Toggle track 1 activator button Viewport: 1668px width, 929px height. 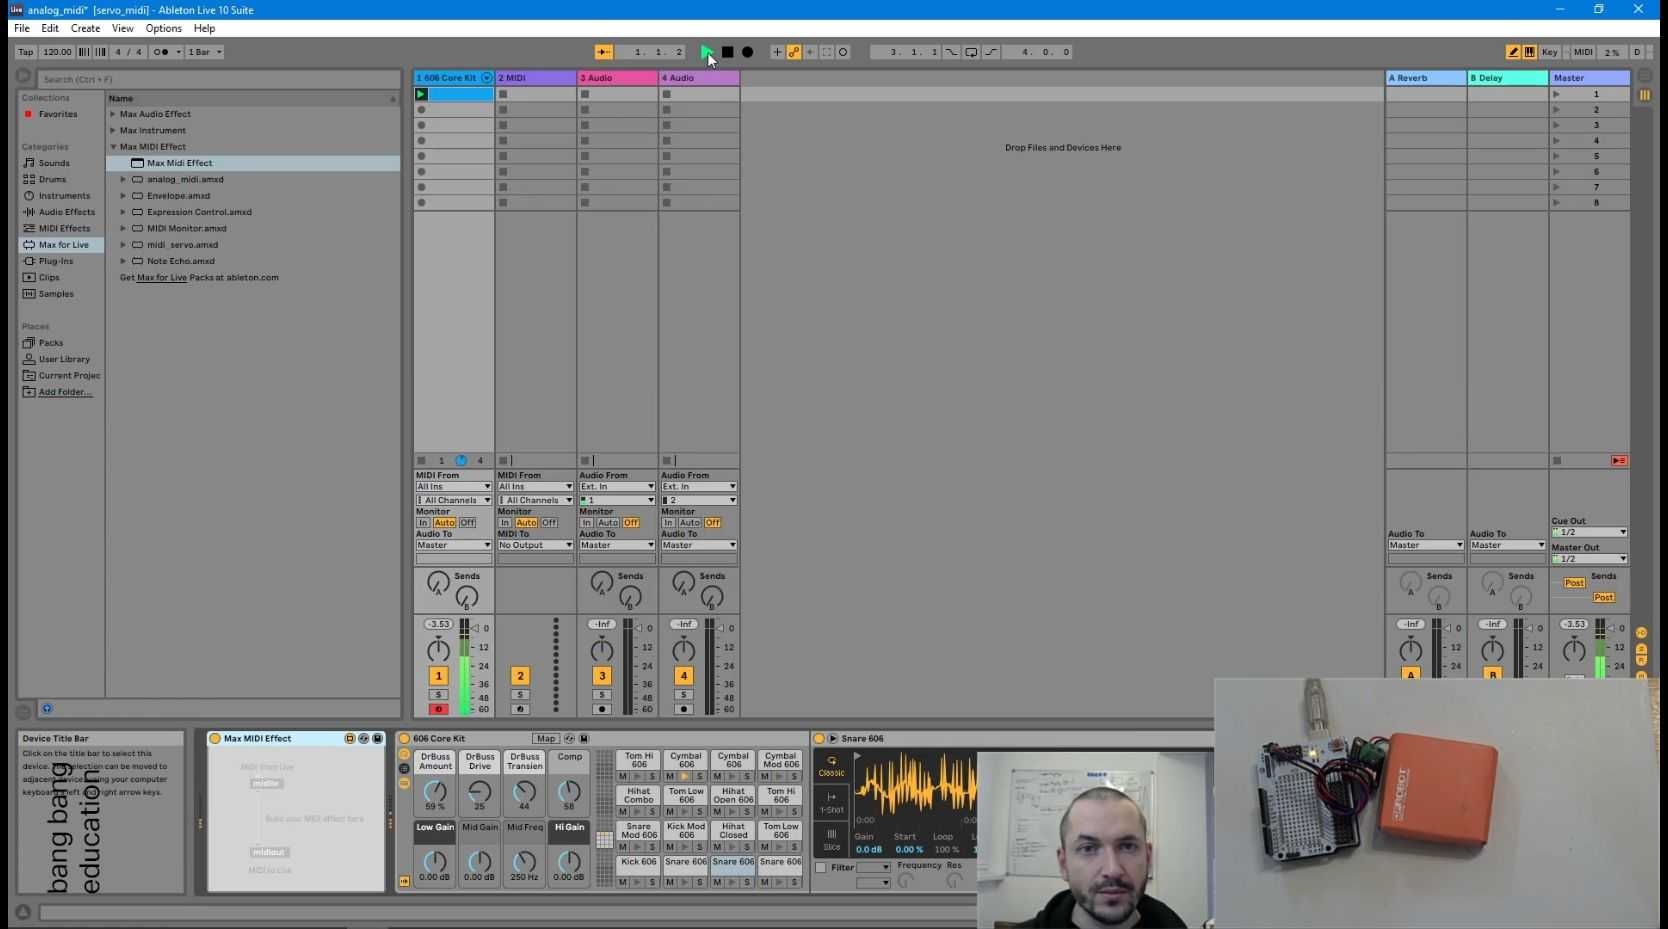tap(438, 676)
